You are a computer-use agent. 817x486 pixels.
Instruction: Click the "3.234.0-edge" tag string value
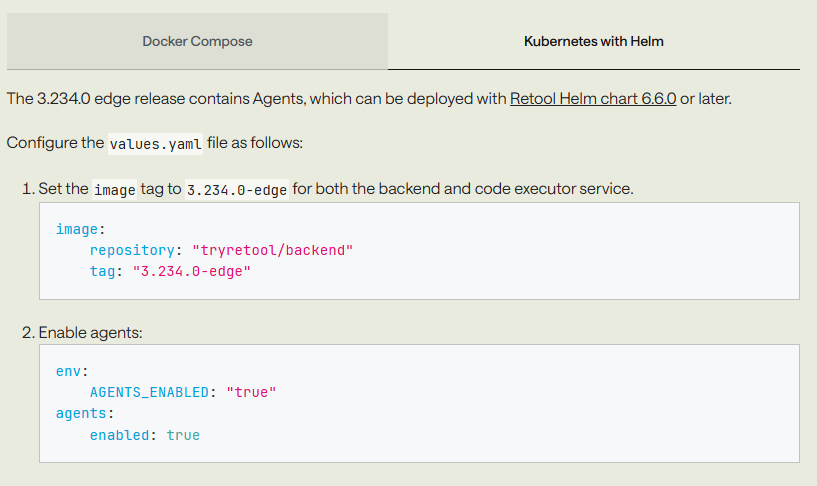(192, 271)
